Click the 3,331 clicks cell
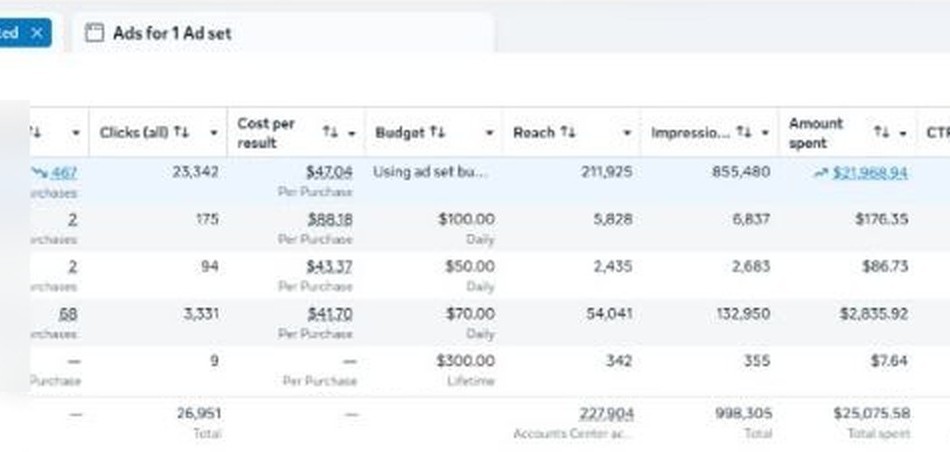The image size is (950, 452). point(201,314)
